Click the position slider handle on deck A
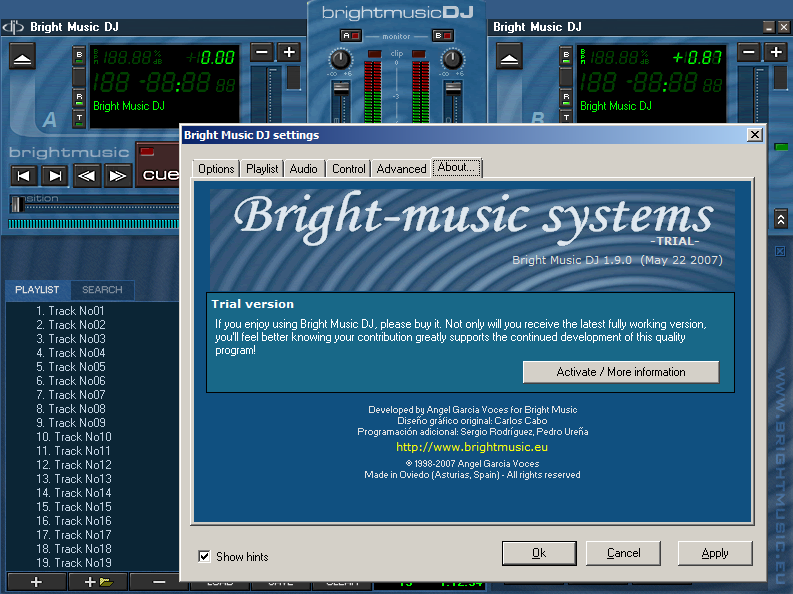This screenshot has height=594, width=793. click(17, 204)
